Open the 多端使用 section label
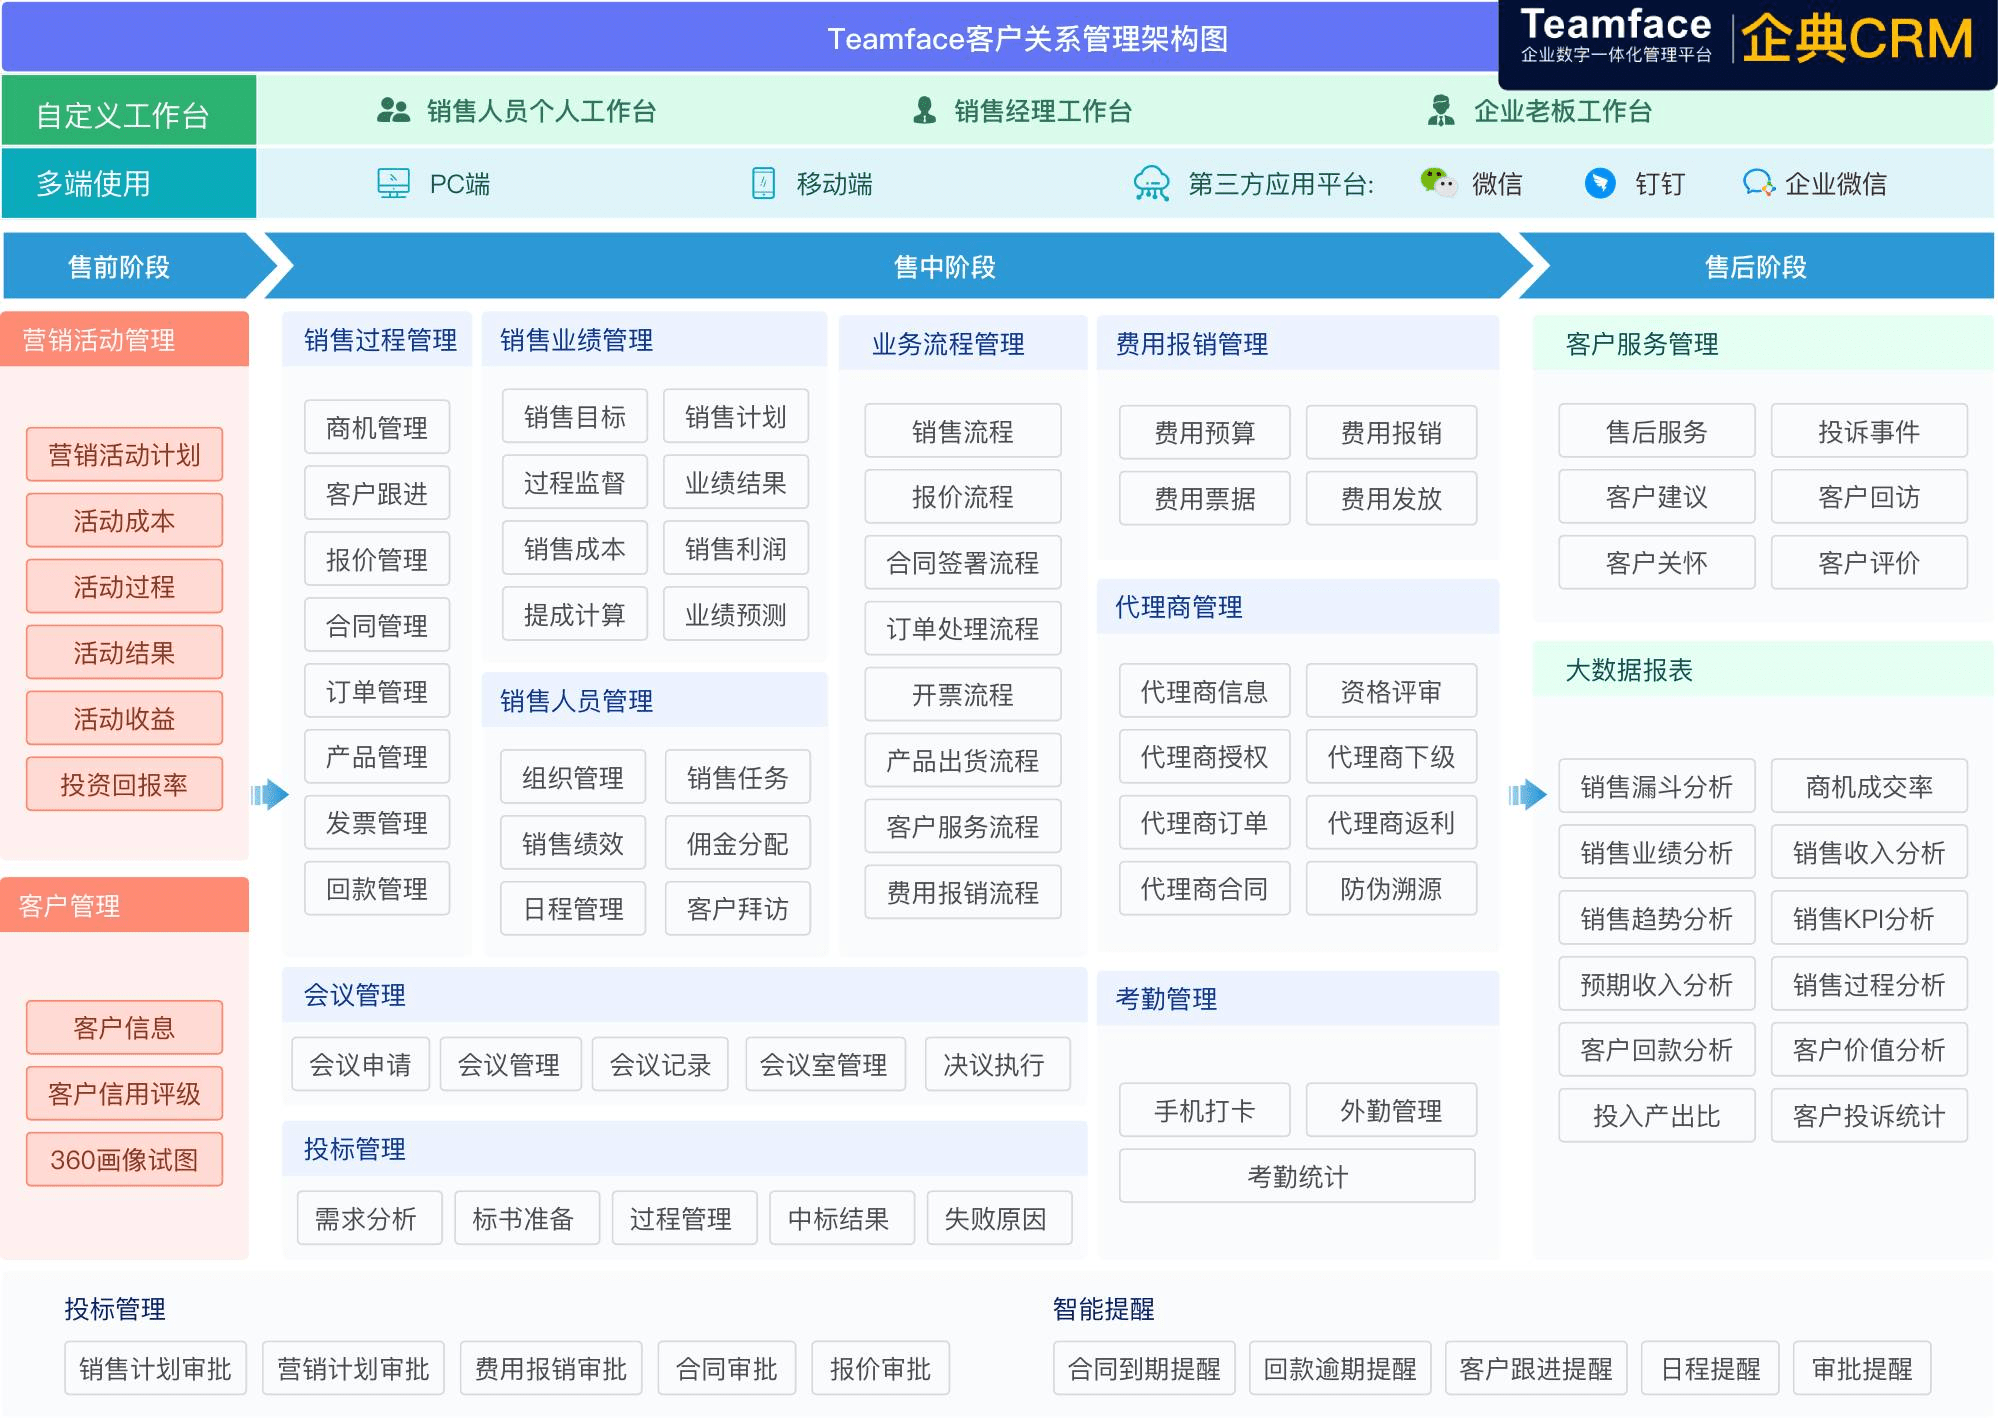The image size is (1998, 1418). pos(129,183)
